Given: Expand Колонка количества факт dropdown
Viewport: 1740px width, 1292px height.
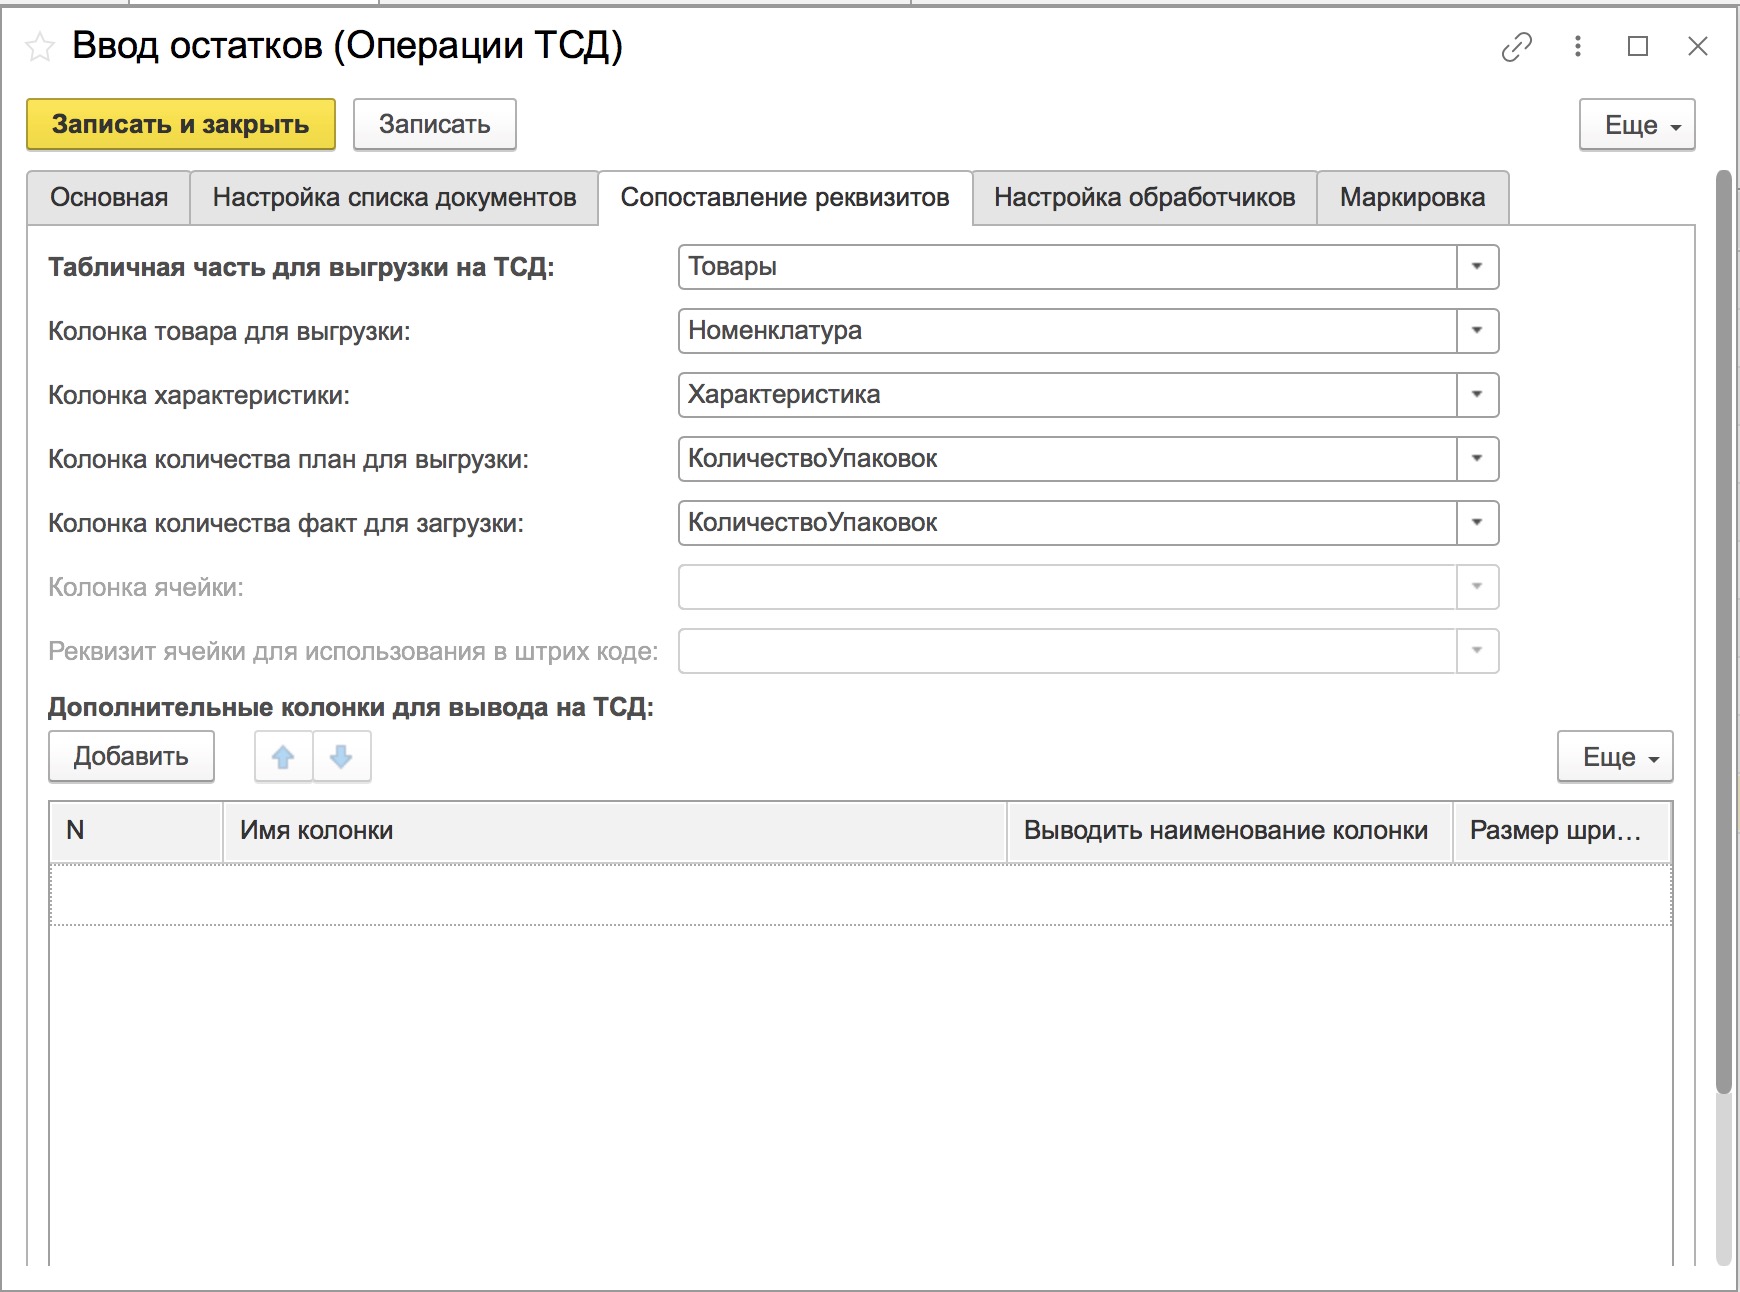Looking at the screenshot, I should click(x=1477, y=523).
